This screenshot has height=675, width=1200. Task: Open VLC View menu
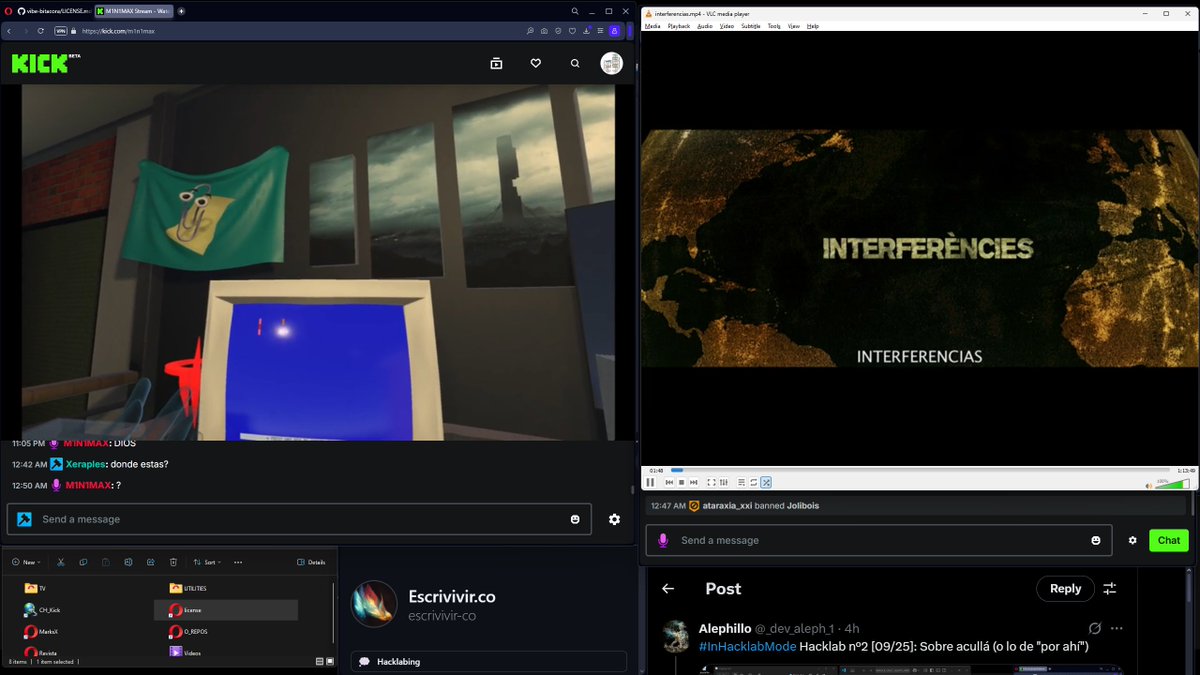(794, 26)
